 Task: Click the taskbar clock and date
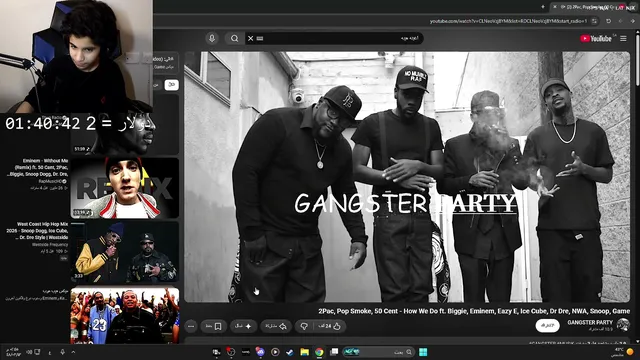(13, 352)
